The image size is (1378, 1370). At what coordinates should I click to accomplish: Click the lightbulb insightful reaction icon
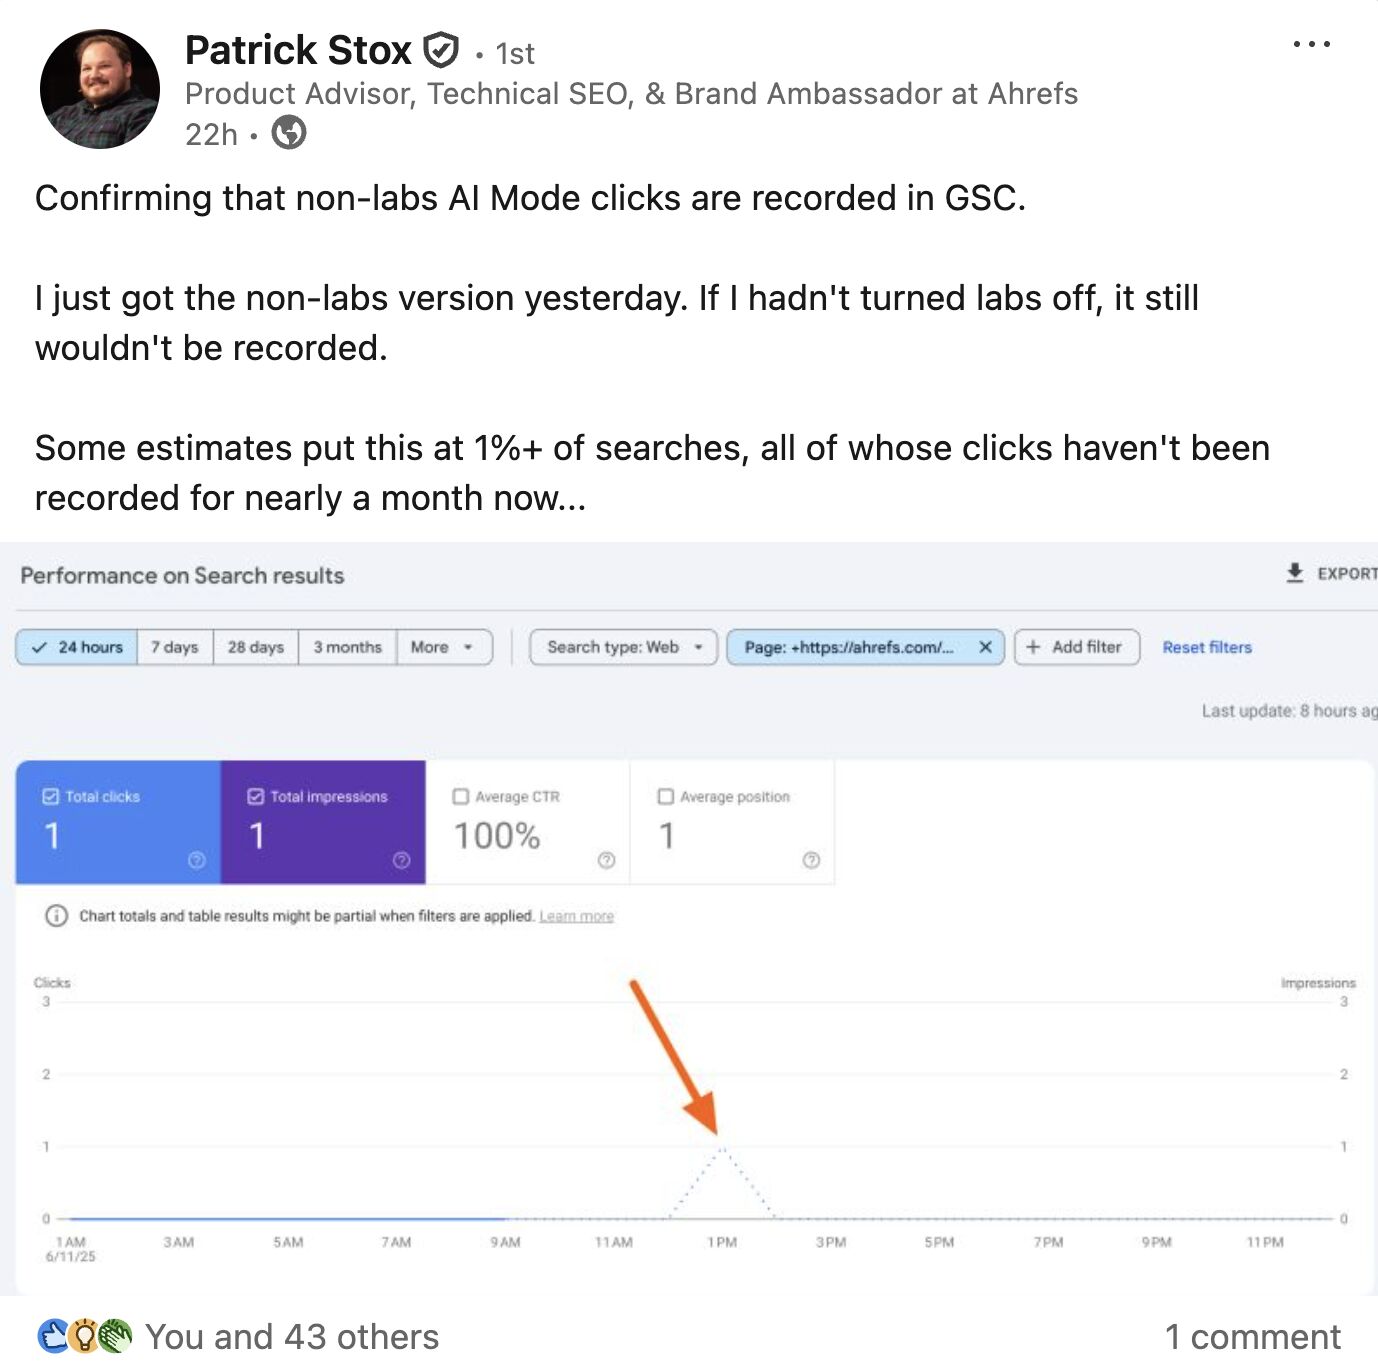click(84, 1335)
